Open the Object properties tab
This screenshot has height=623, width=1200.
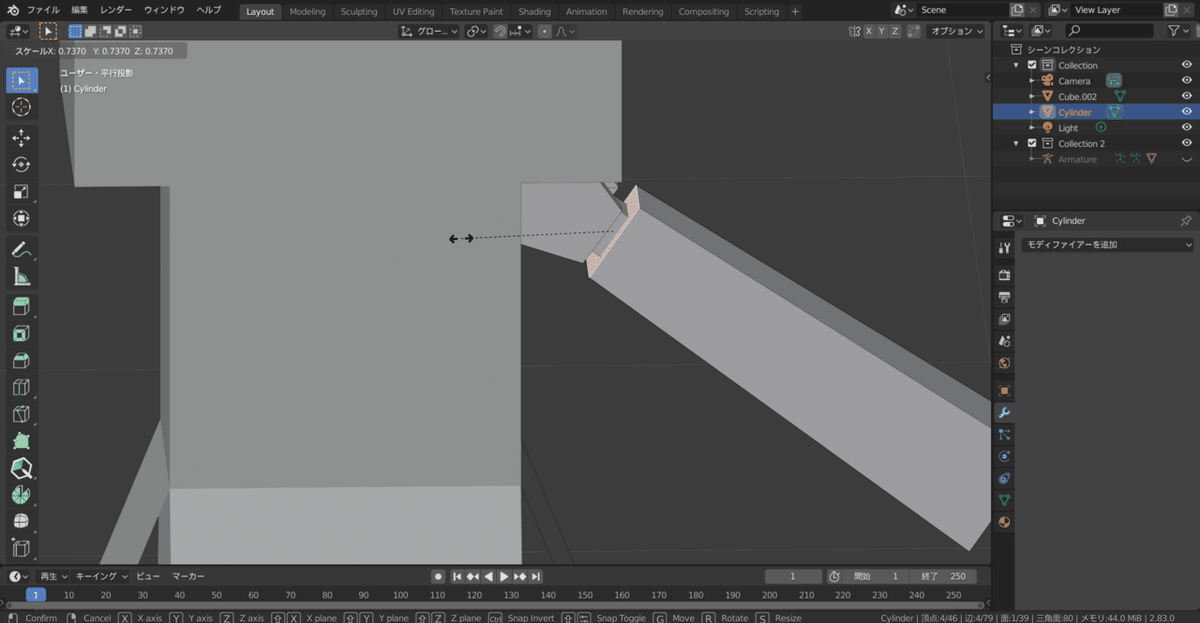pos(1004,391)
